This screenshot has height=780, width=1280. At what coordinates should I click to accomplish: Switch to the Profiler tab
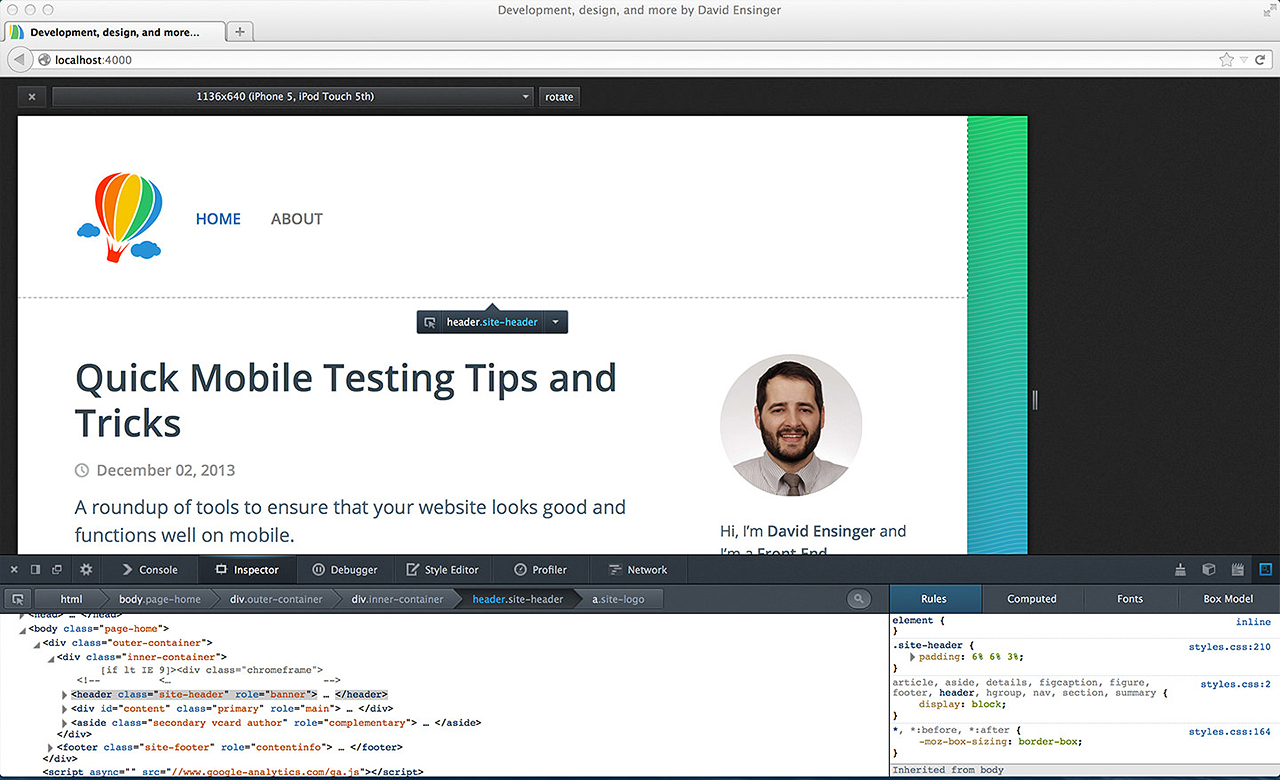coord(541,570)
